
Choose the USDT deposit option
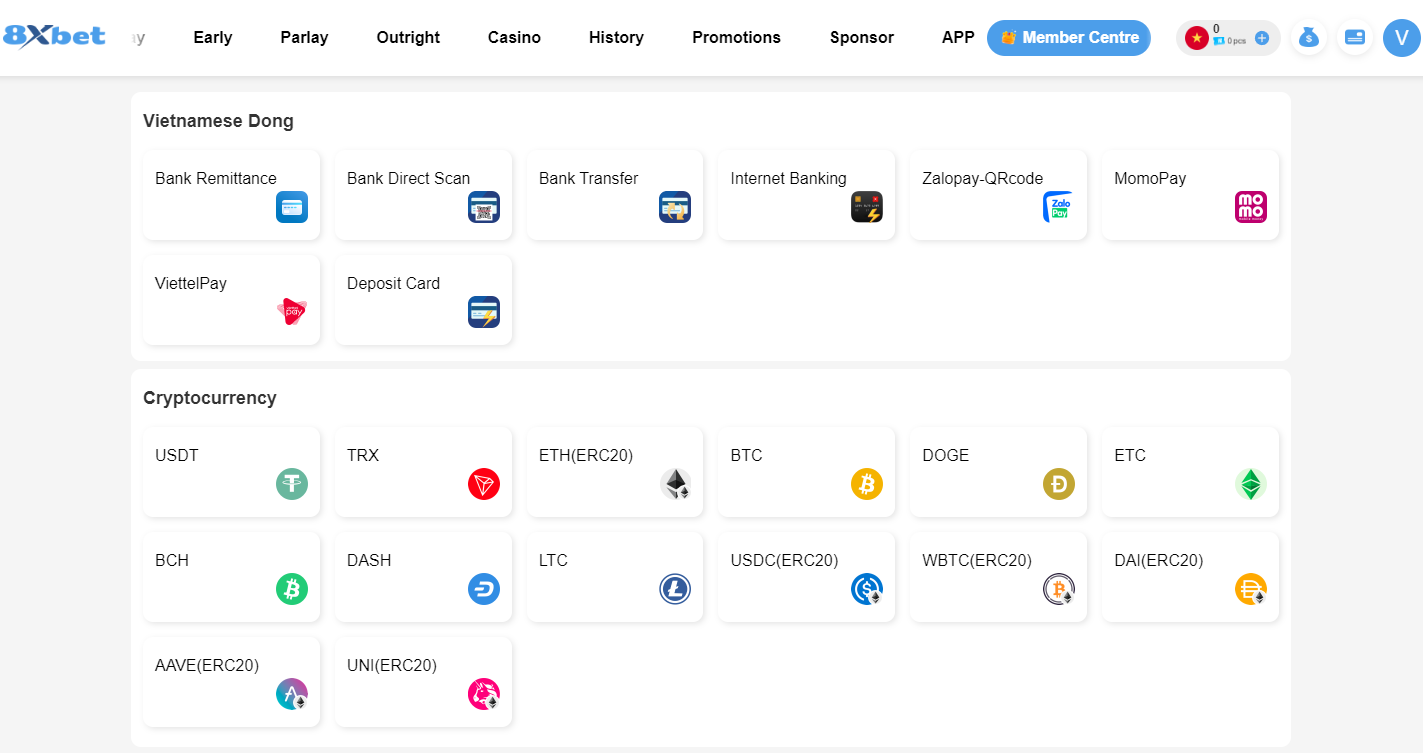point(231,471)
